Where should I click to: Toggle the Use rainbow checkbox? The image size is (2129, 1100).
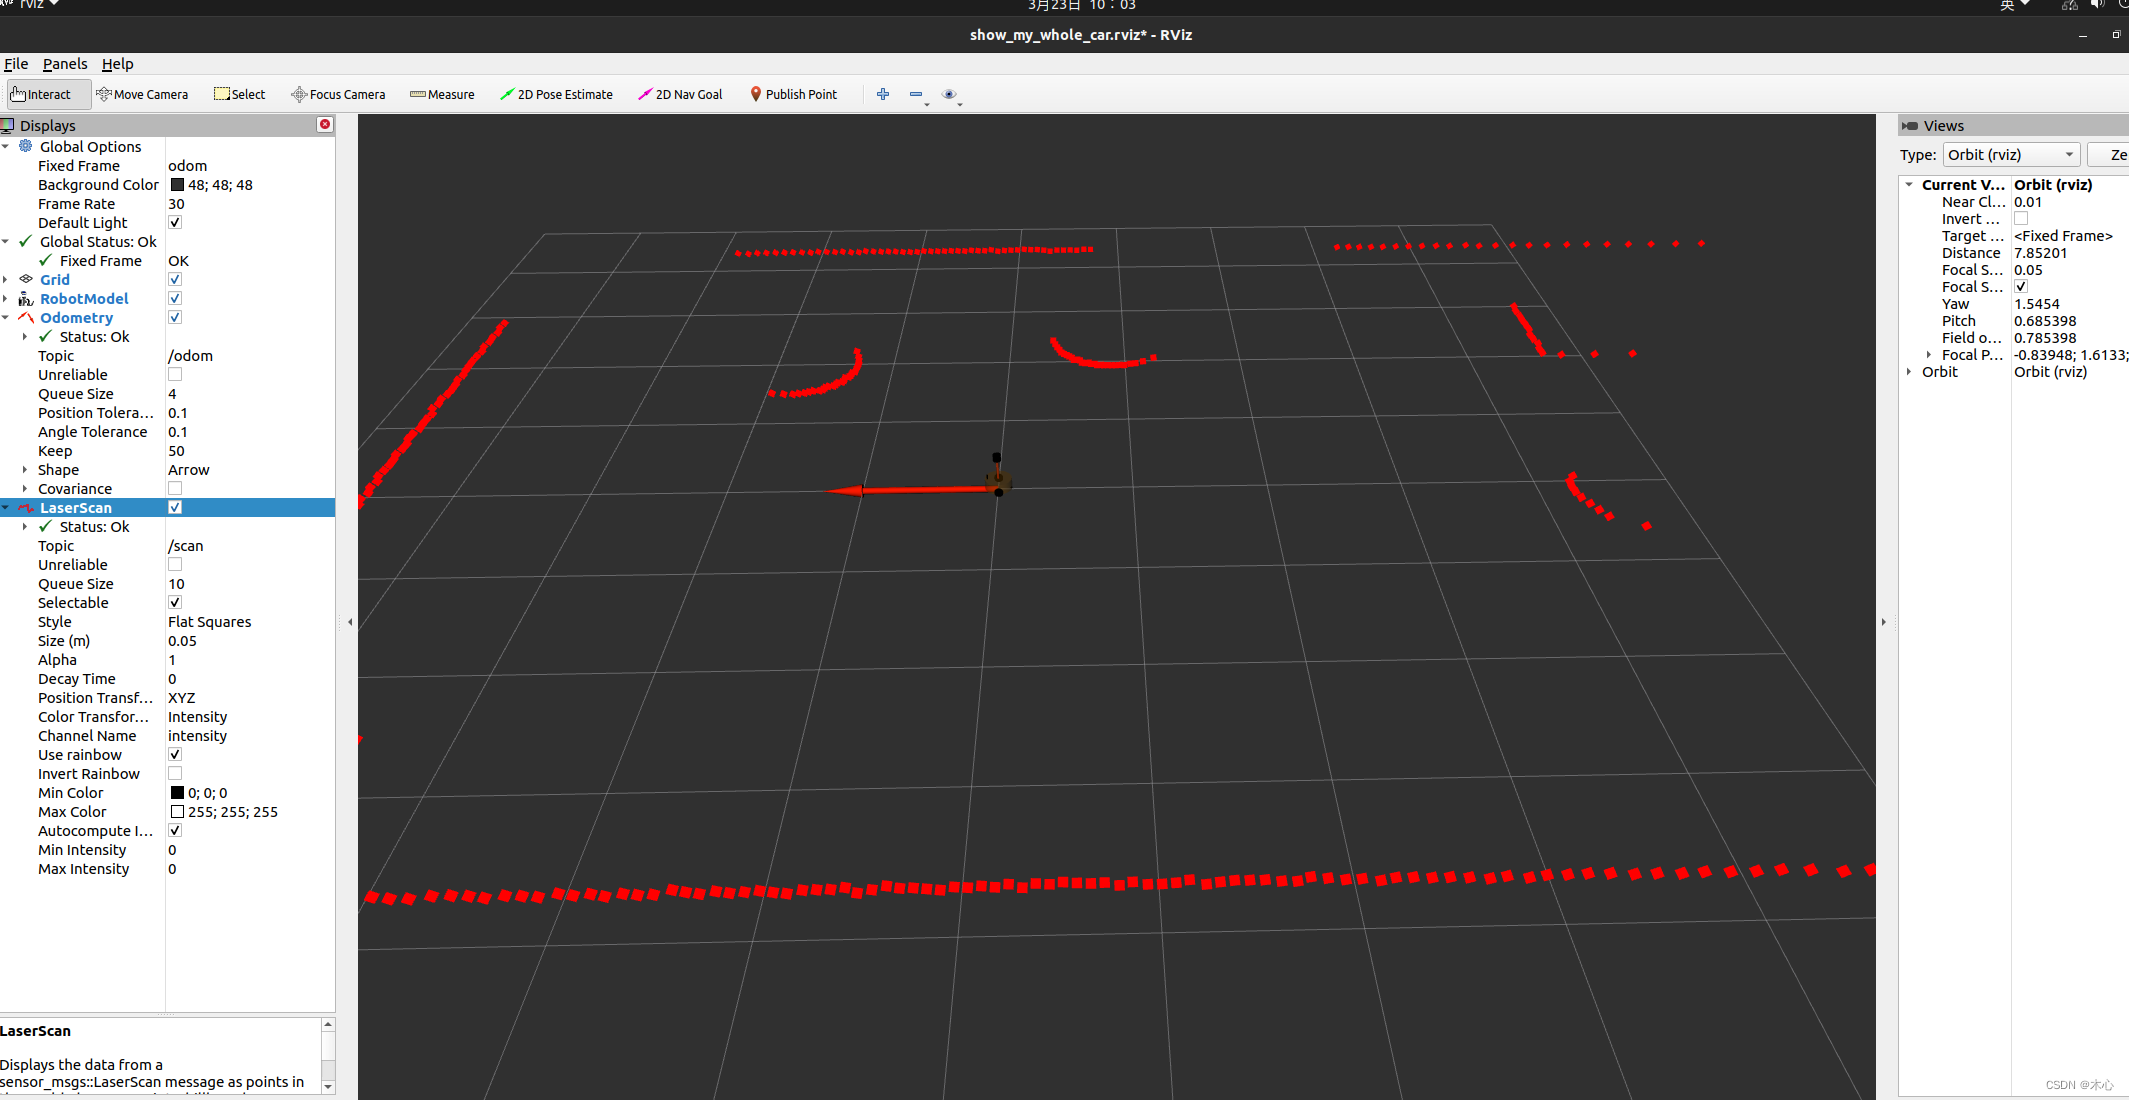(x=175, y=755)
